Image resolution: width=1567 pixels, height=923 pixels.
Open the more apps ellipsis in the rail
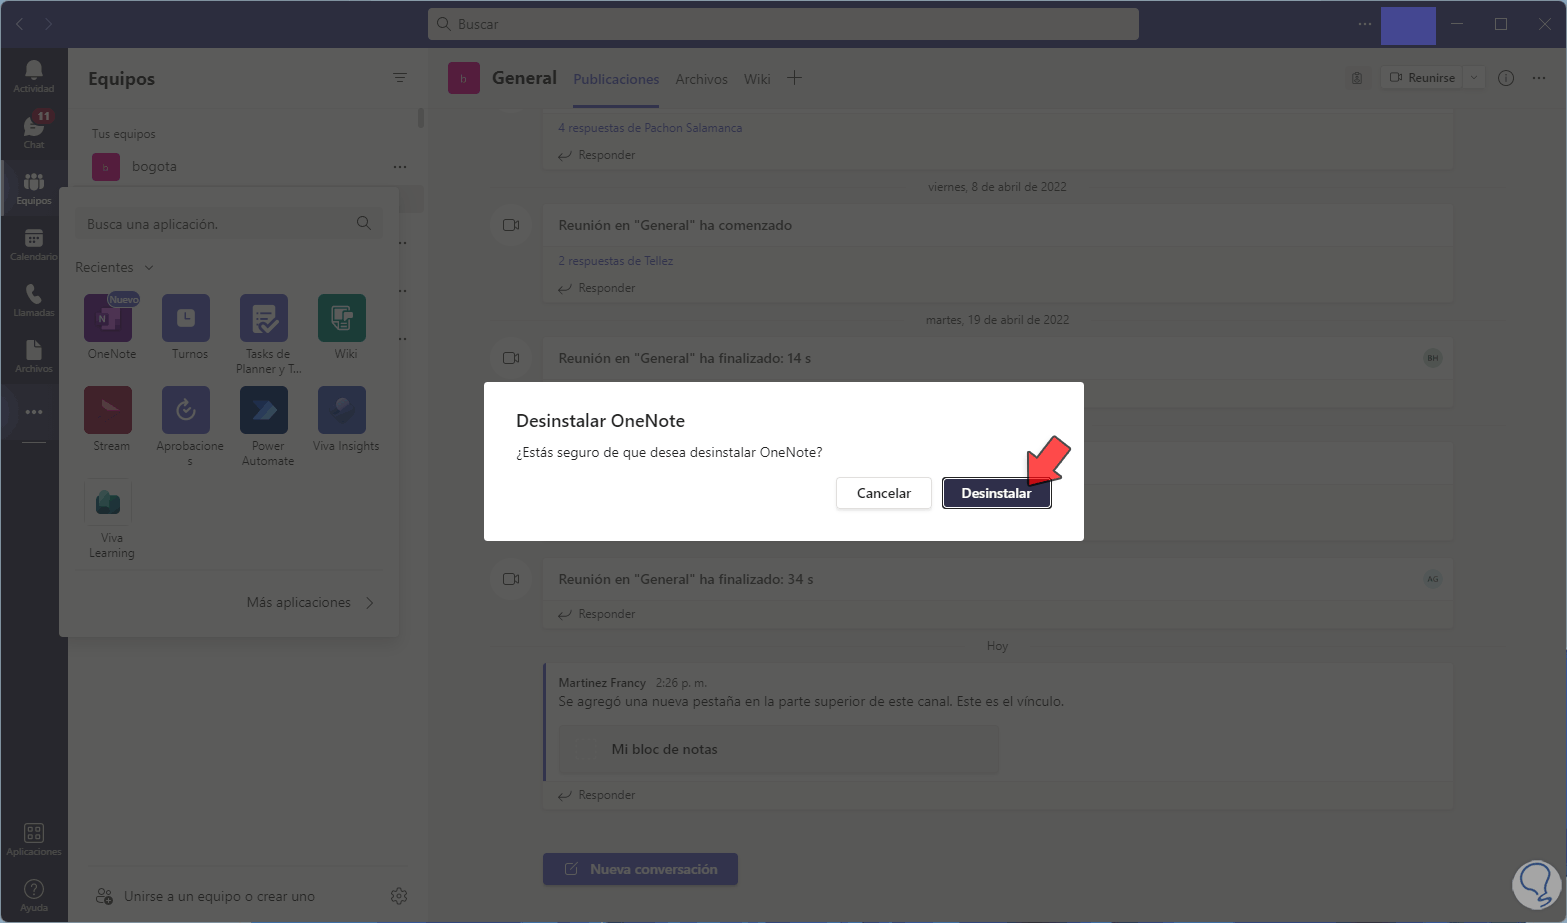(x=34, y=412)
